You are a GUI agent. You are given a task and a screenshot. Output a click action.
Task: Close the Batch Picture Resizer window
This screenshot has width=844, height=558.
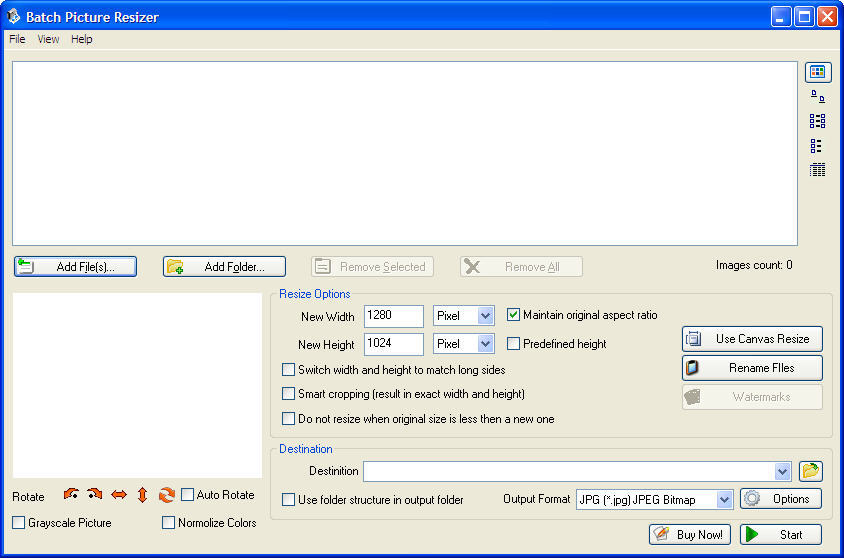point(827,17)
